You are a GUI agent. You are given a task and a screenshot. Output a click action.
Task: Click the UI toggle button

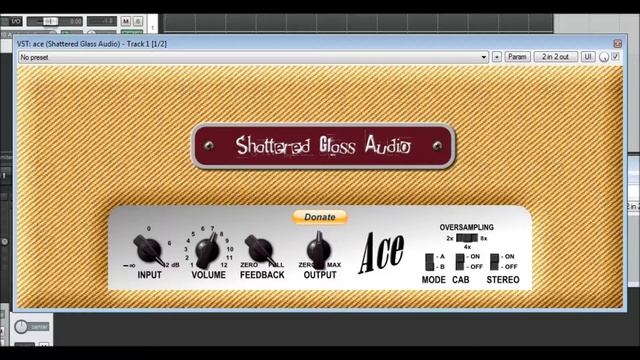[x=588, y=57]
